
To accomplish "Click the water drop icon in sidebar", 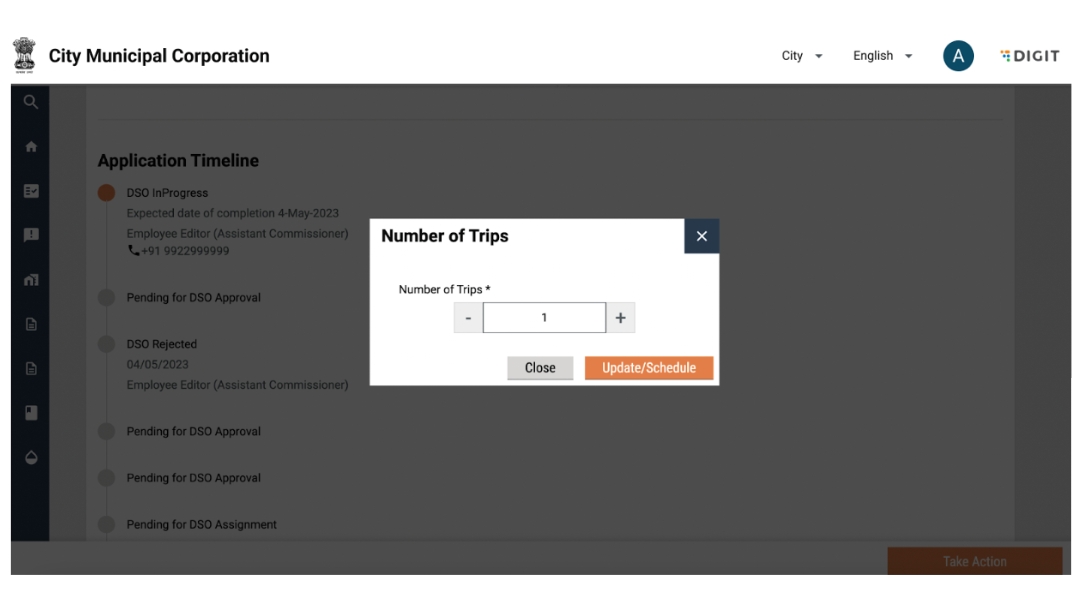I will pyautogui.click(x=30, y=457).
